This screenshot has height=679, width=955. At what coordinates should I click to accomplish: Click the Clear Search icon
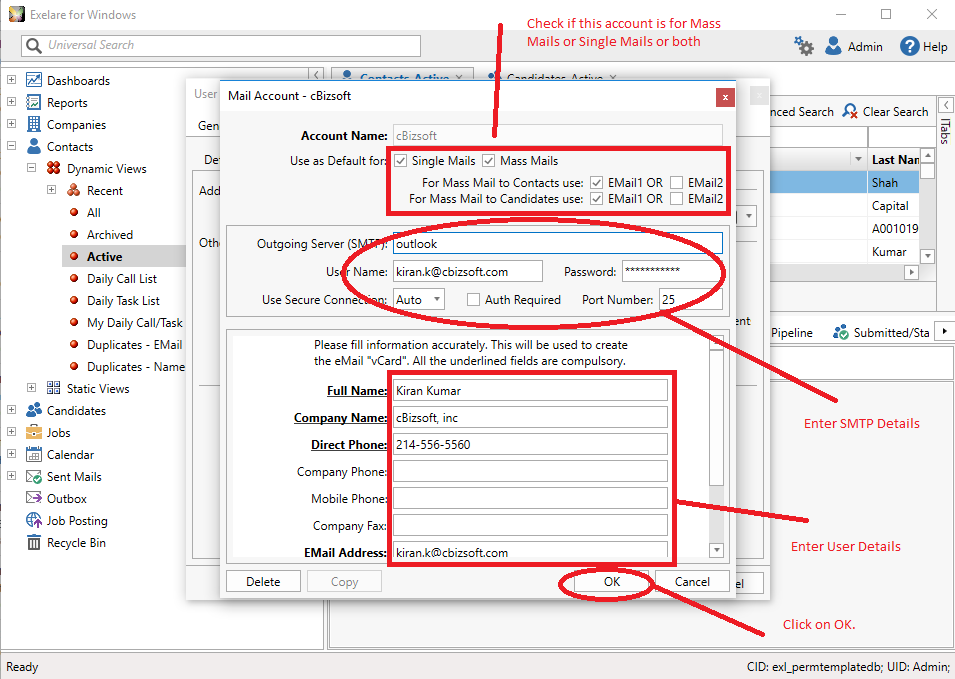coord(850,111)
